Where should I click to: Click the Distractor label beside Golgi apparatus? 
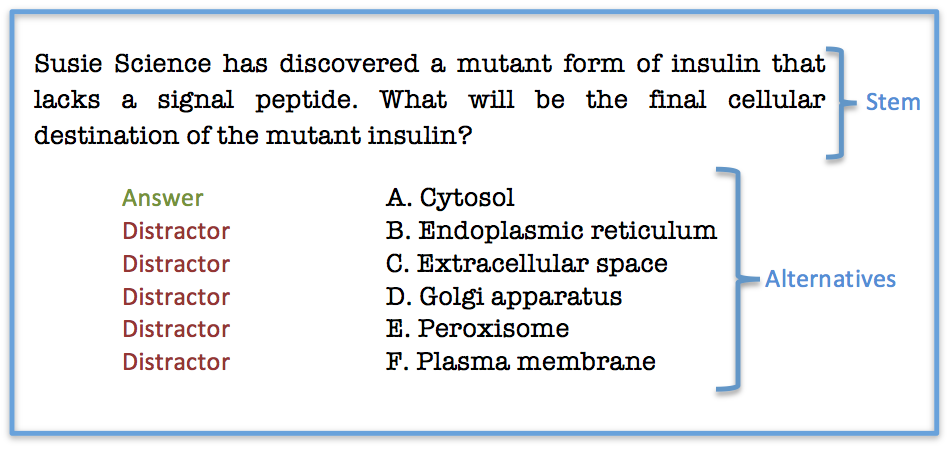click(x=176, y=297)
